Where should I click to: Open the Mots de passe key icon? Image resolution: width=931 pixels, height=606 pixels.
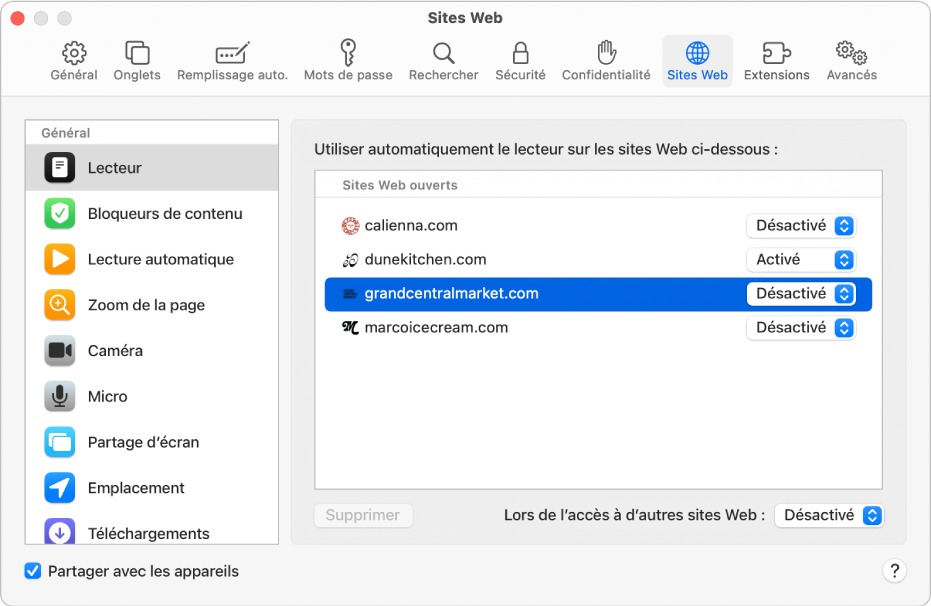tap(348, 53)
